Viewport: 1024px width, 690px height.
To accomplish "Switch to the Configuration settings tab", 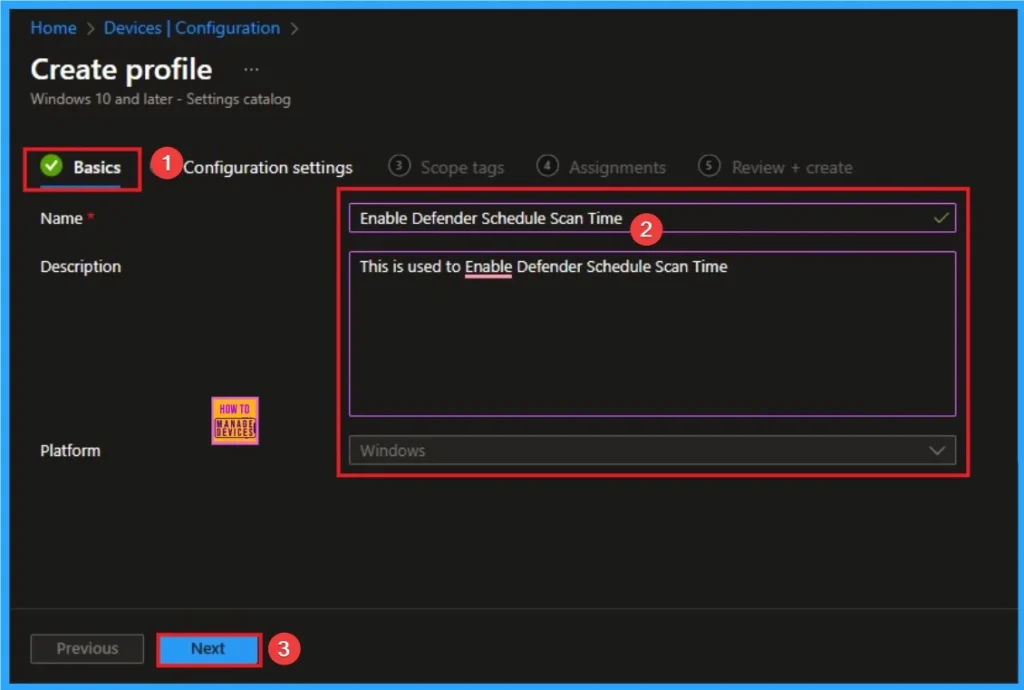I will tap(268, 167).
